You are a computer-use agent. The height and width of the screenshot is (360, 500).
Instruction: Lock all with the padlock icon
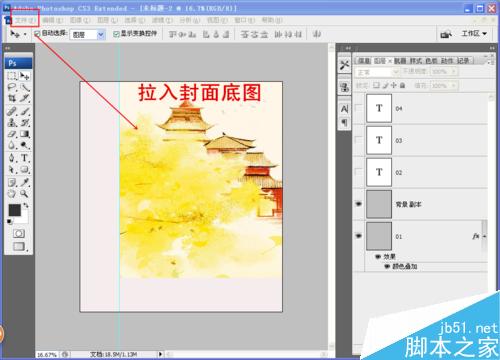pyautogui.click(x=402, y=86)
